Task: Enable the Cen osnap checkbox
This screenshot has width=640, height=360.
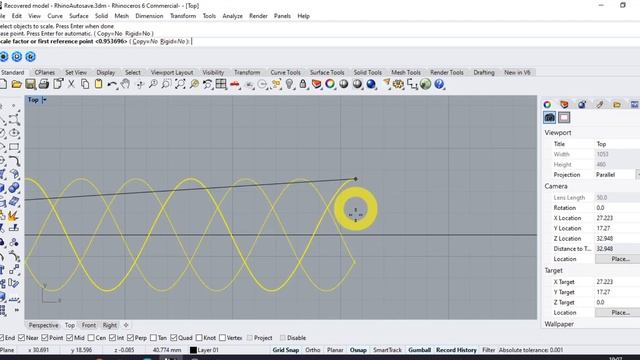Action: click(91, 338)
